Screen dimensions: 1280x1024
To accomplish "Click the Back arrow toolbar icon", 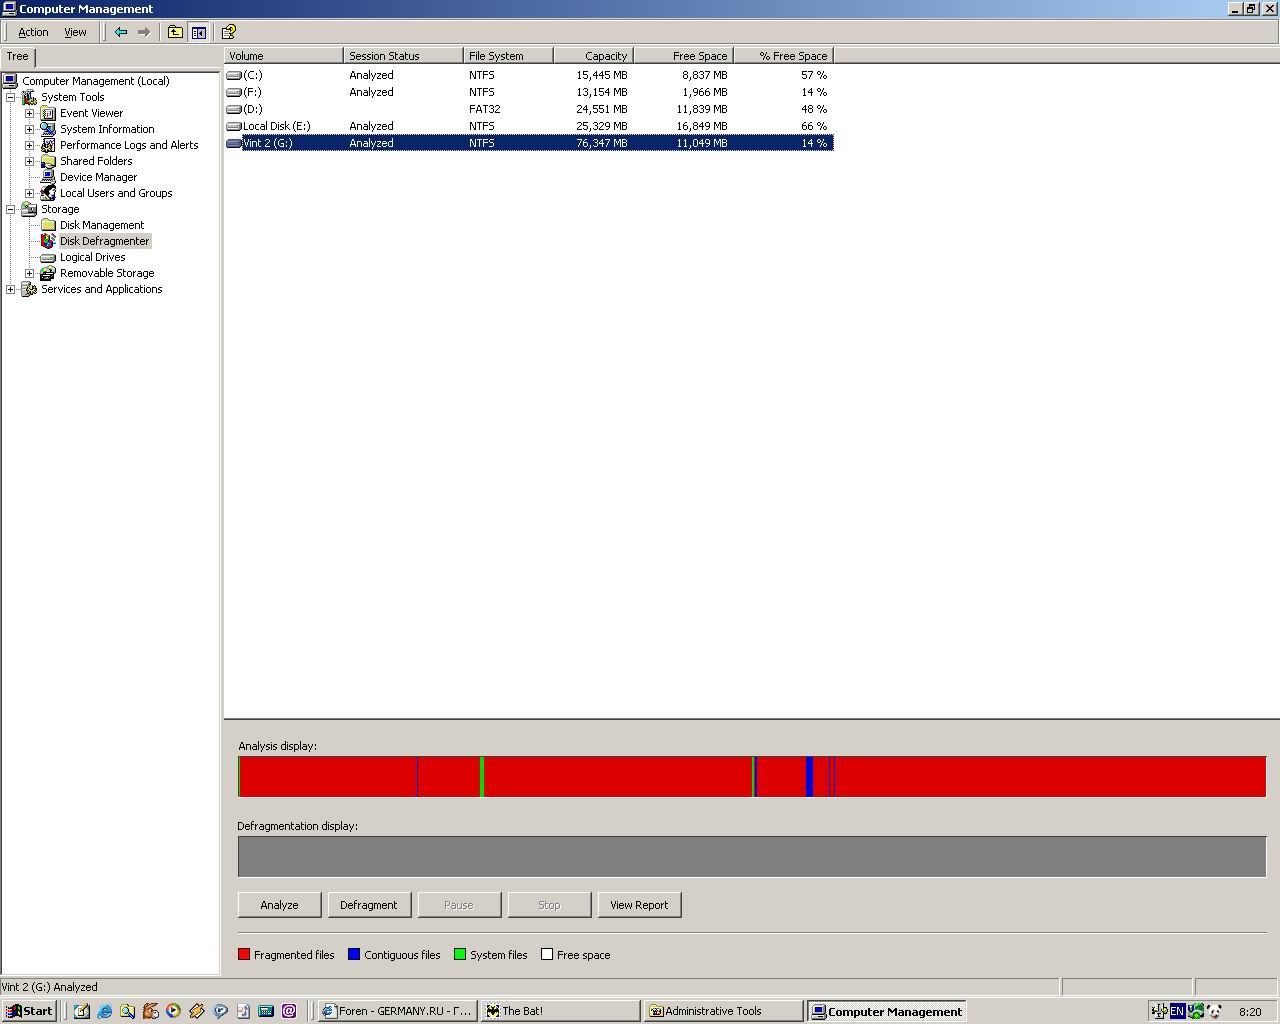I will tap(121, 32).
